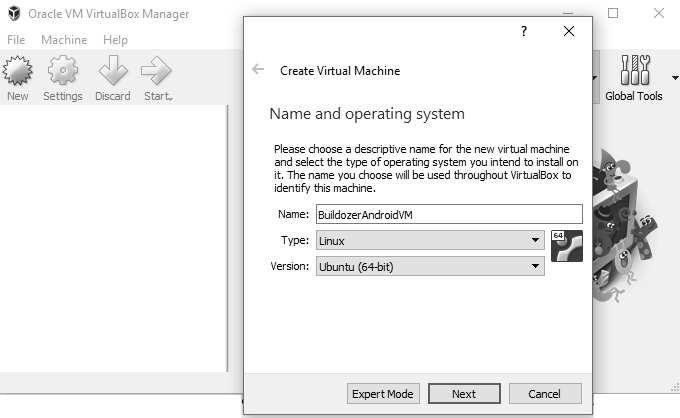Open the Machine menu
Image resolution: width=680 pixels, height=418 pixels.
tap(64, 40)
